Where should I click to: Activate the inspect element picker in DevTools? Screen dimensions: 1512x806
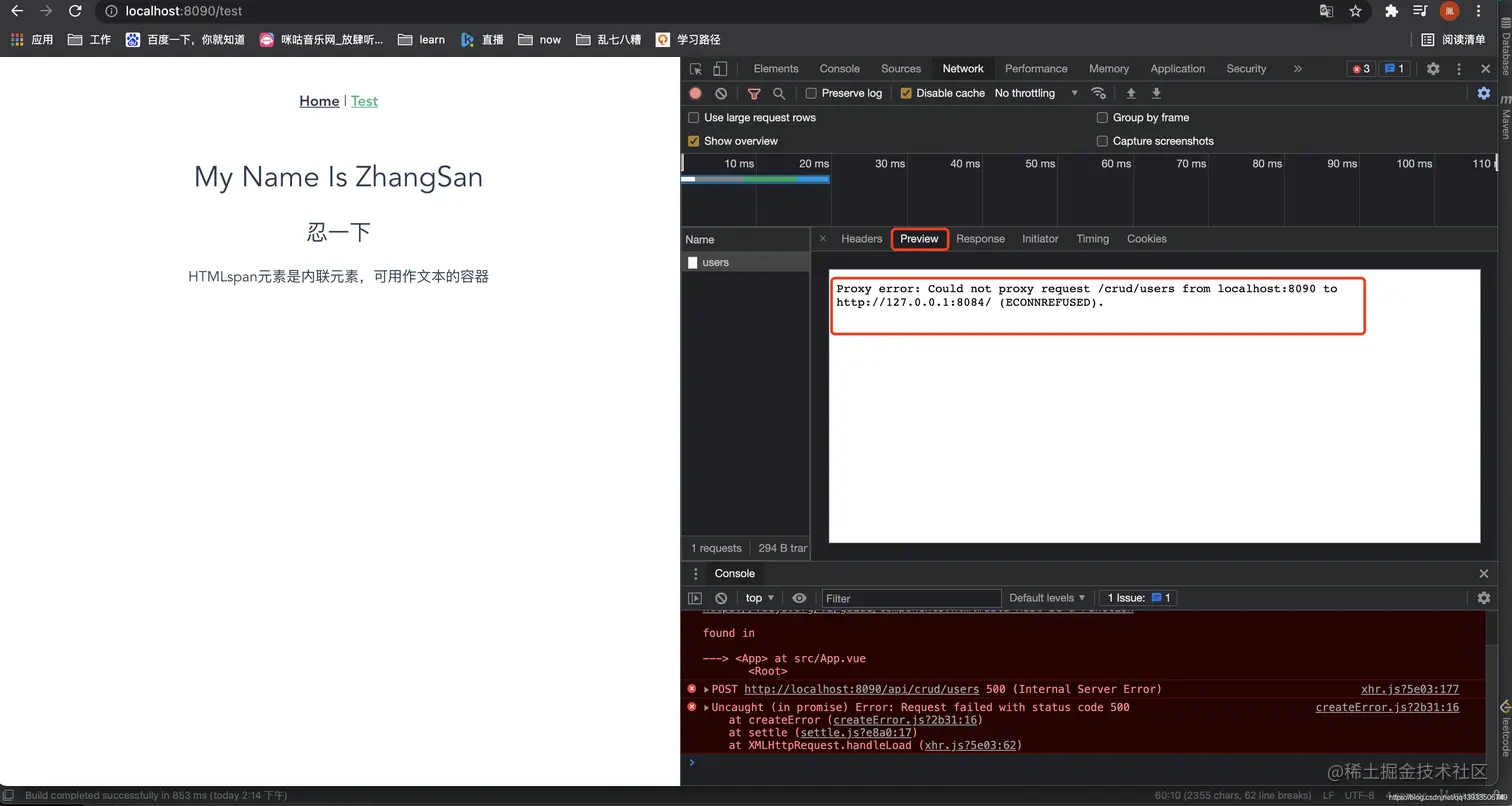[696, 69]
